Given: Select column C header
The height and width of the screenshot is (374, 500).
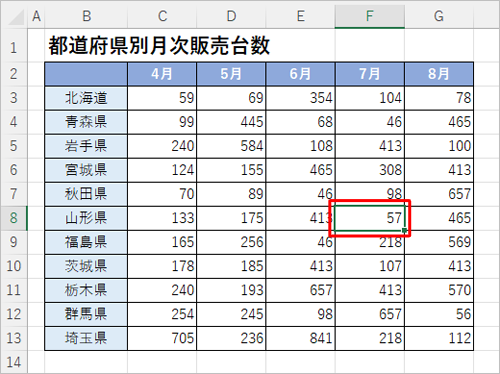Looking at the screenshot, I should [162, 16].
